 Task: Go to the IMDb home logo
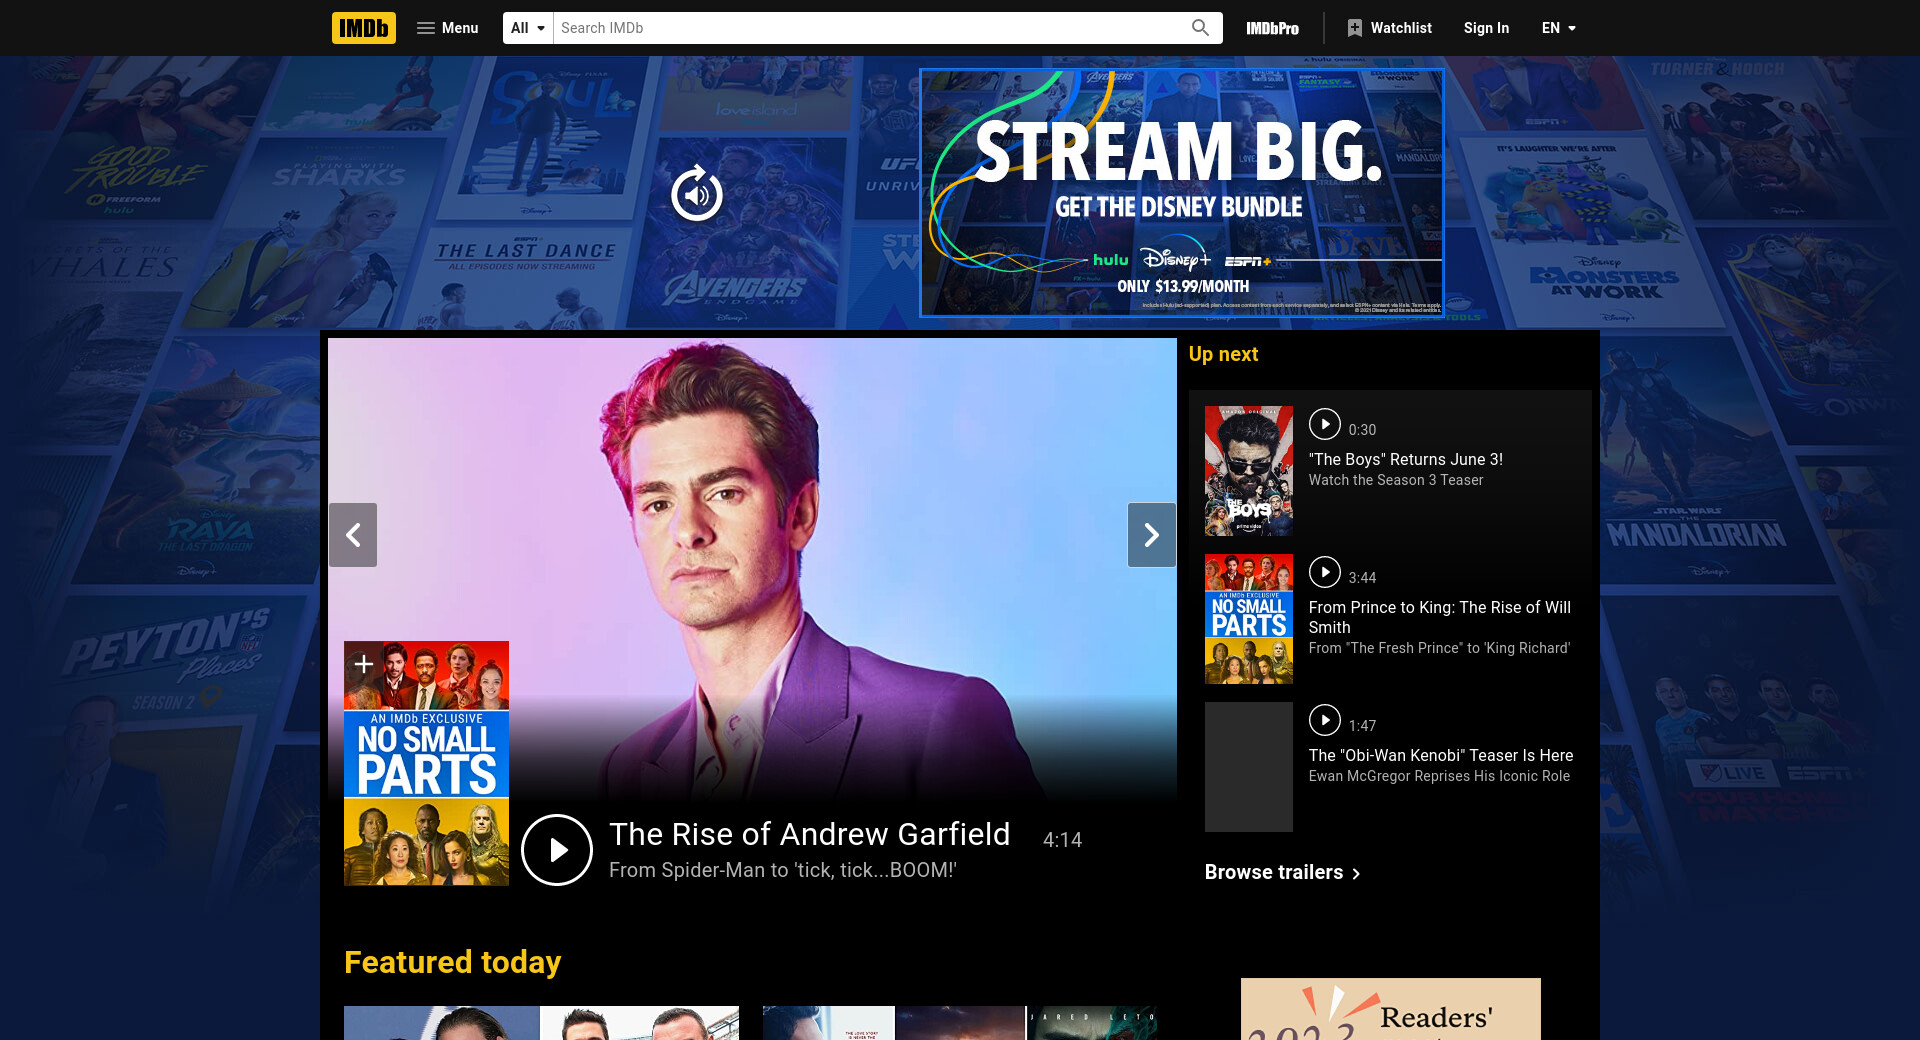click(364, 28)
